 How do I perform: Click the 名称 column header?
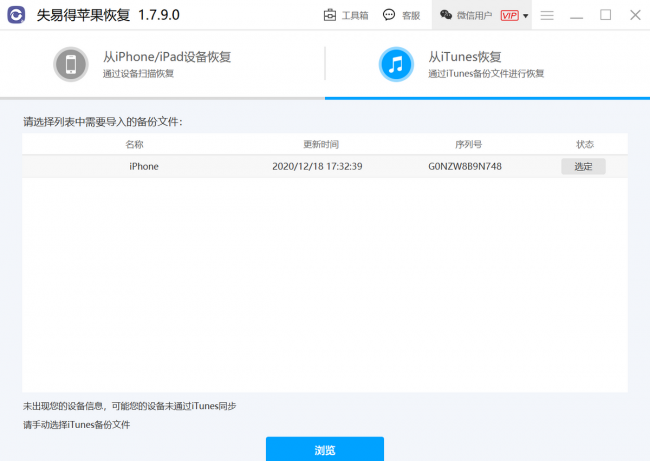[x=134, y=144]
